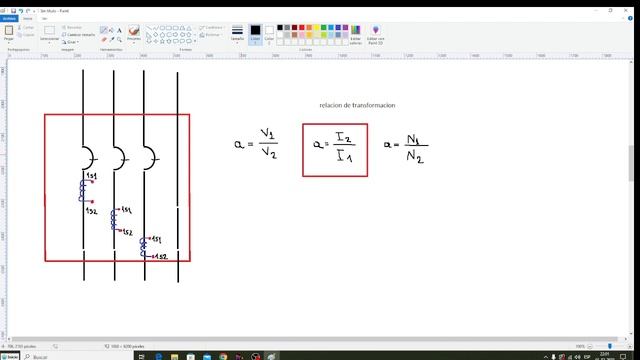Click the vertical scrollbar thumb
The width and height of the screenshot is (640, 360).
pos(631,163)
